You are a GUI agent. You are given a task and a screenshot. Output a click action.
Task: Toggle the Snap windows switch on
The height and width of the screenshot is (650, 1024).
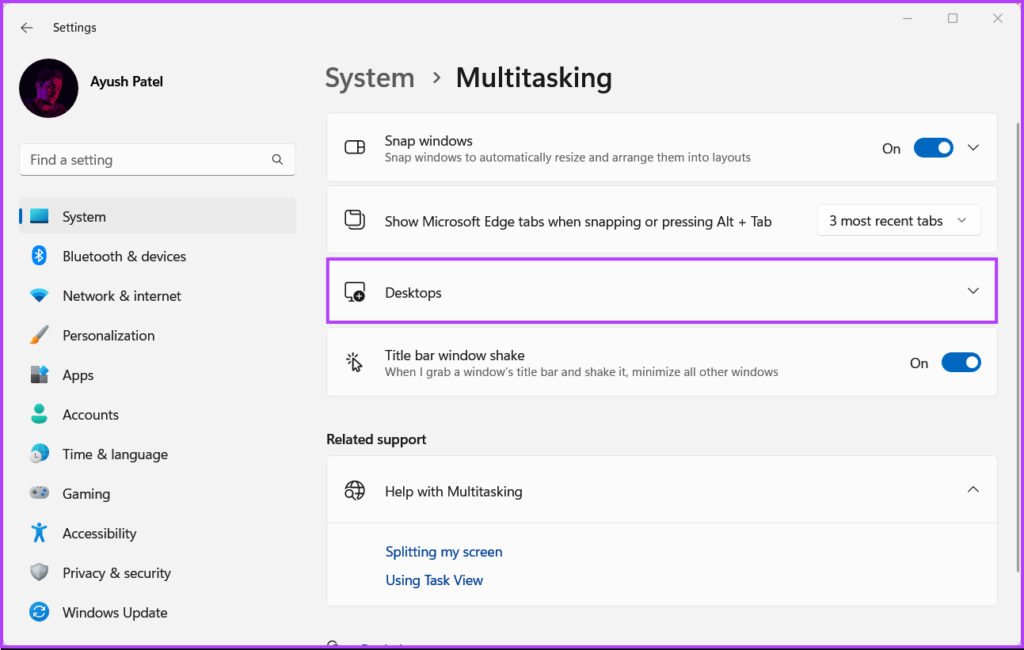click(933, 147)
